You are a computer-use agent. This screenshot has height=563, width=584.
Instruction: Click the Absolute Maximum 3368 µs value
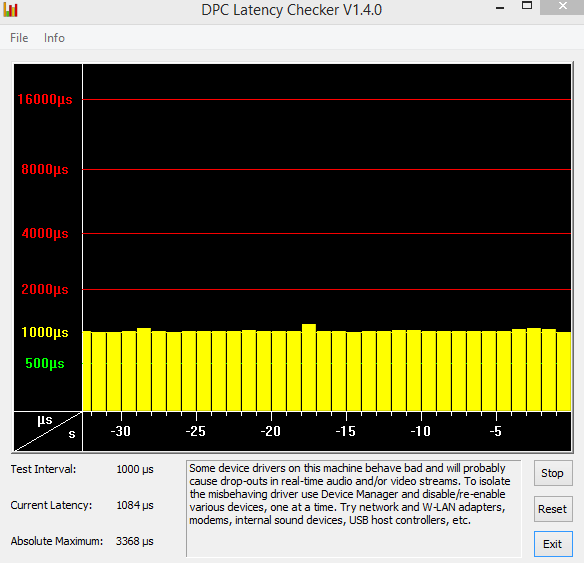pos(134,541)
